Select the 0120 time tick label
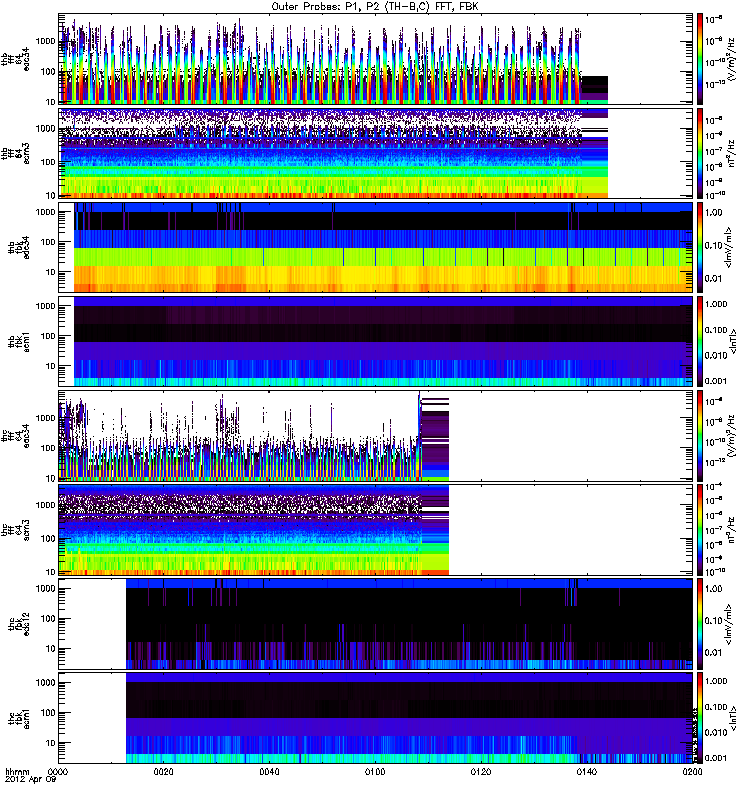 pos(481,772)
